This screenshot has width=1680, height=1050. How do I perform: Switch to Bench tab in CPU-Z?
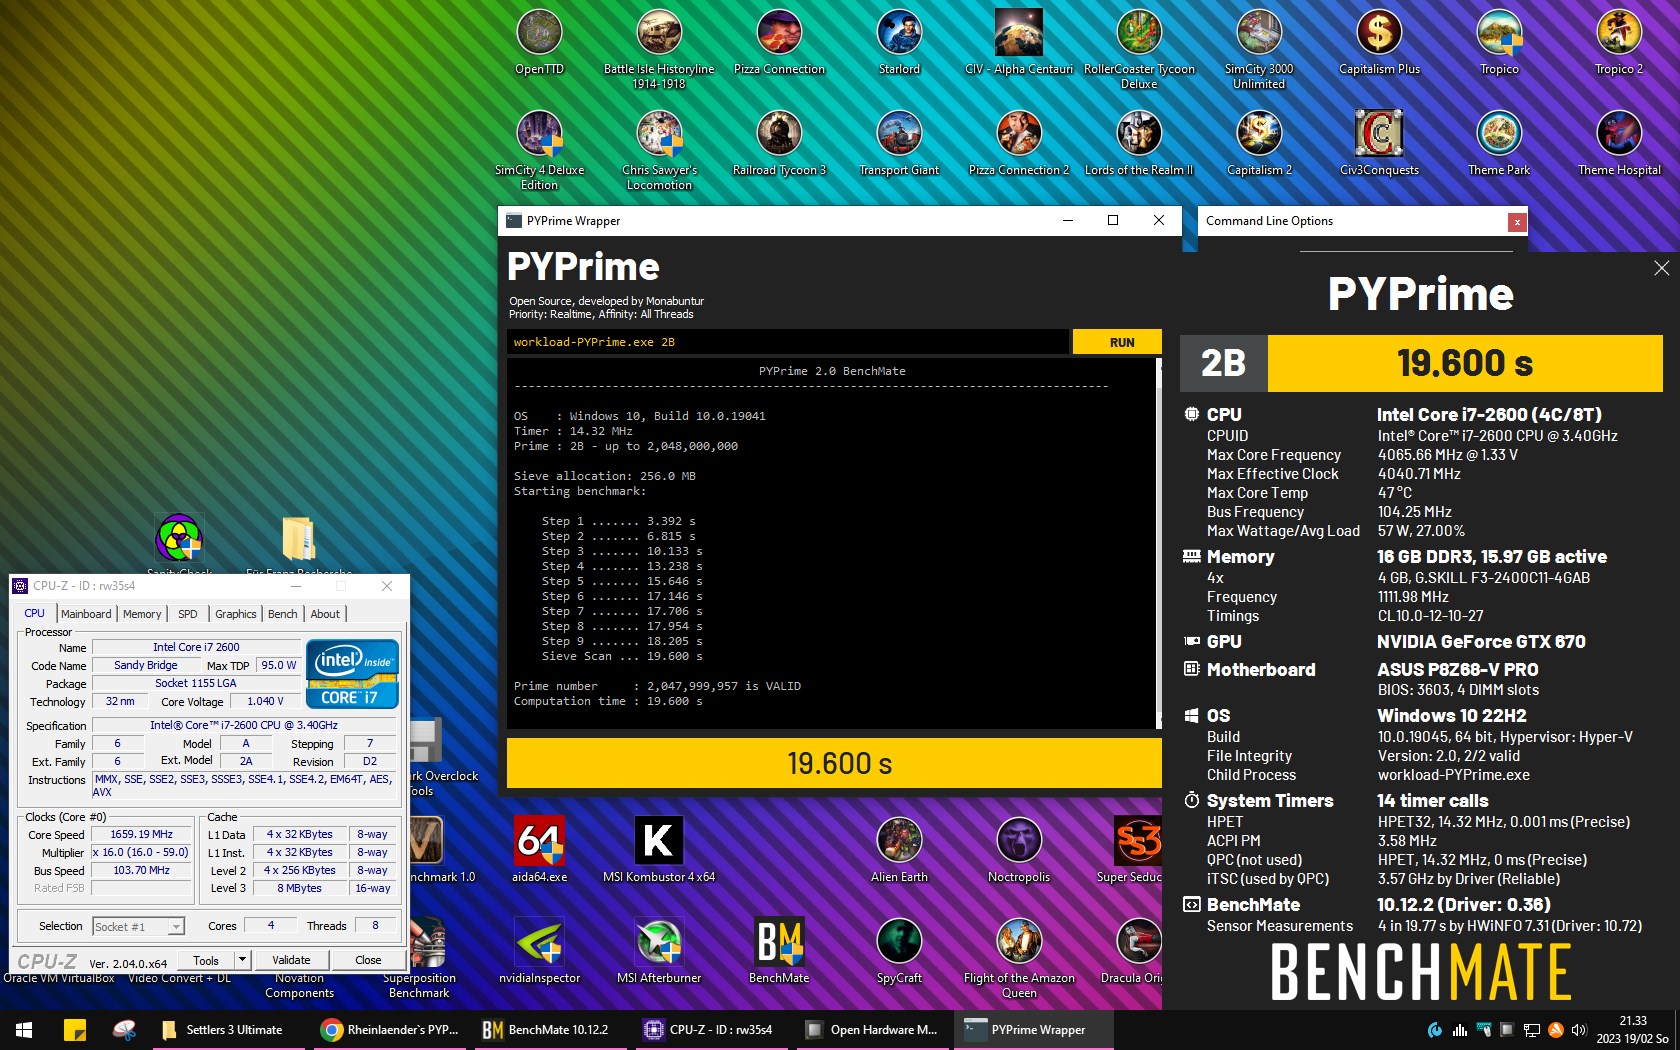[x=283, y=614]
